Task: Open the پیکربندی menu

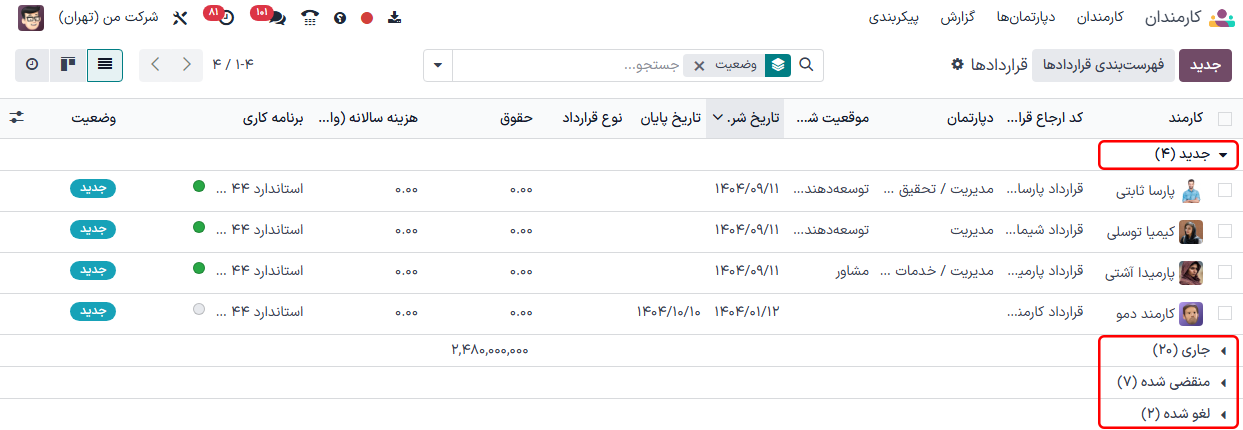Action: tap(894, 18)
